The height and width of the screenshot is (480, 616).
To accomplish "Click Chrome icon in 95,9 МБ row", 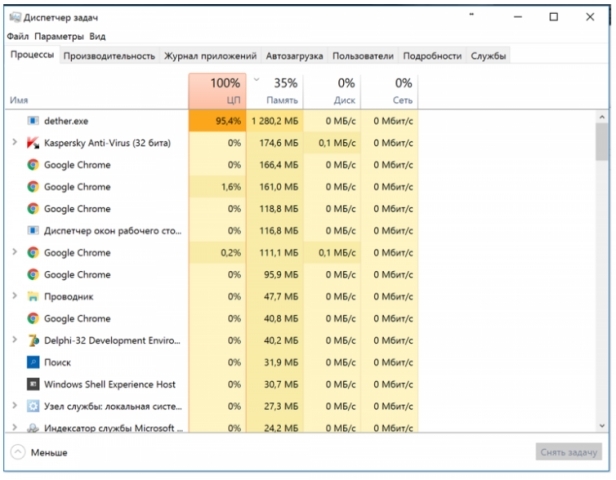I will click(33, 274).
